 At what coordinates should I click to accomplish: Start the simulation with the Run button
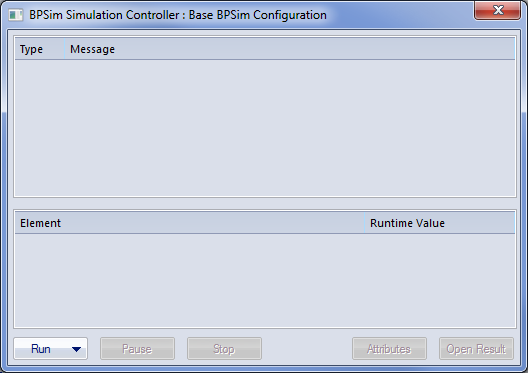pyautogui.click(x=41, y=349)
